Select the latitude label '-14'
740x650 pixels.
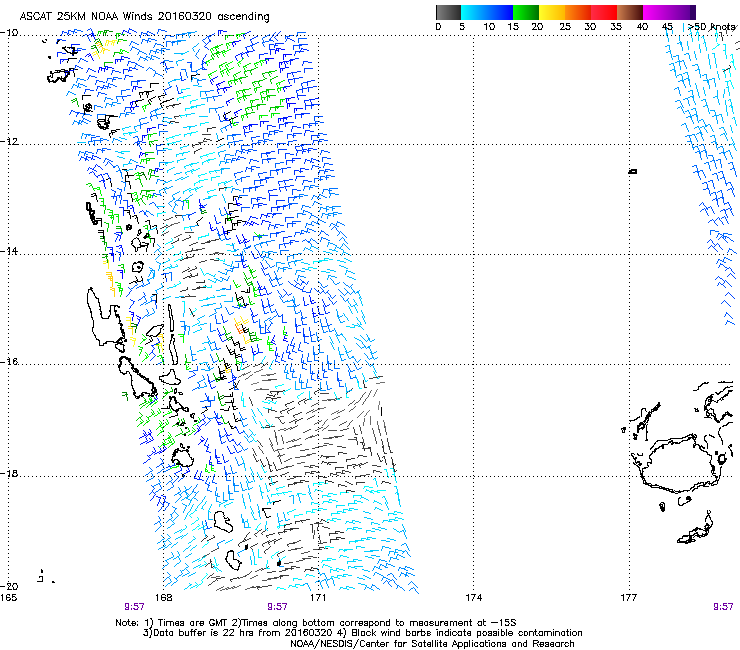pos(9,251)
